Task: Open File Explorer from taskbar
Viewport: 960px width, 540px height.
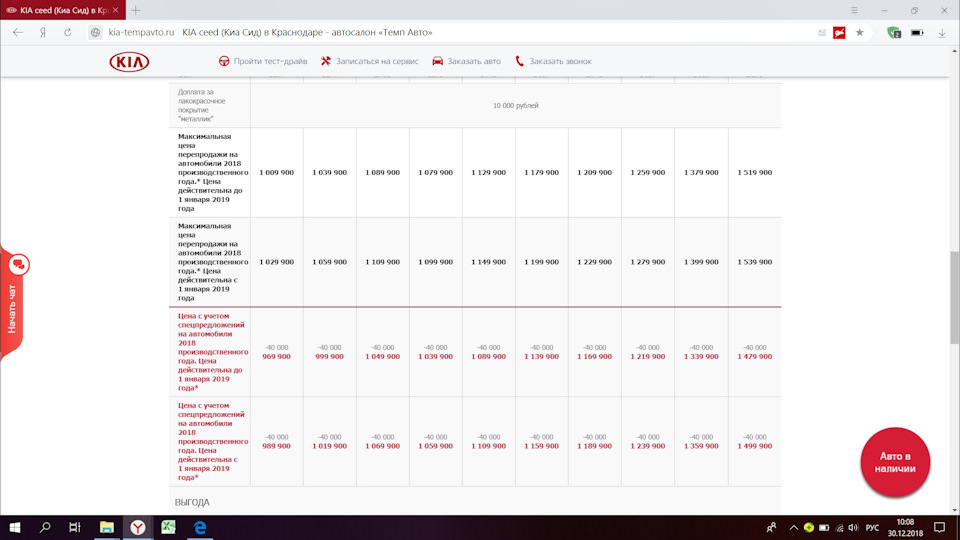Action: (x=107, y=527)
